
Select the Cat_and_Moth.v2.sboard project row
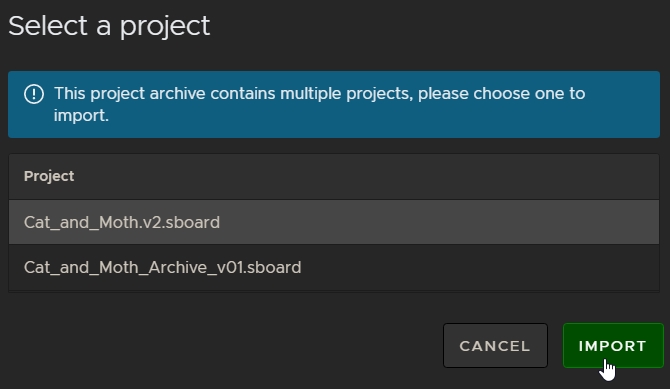point(334,222)
